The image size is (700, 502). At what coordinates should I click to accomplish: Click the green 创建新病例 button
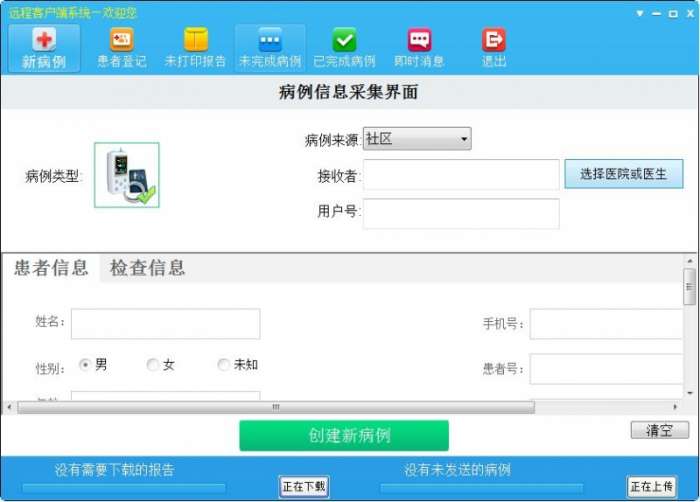(344, 435)
